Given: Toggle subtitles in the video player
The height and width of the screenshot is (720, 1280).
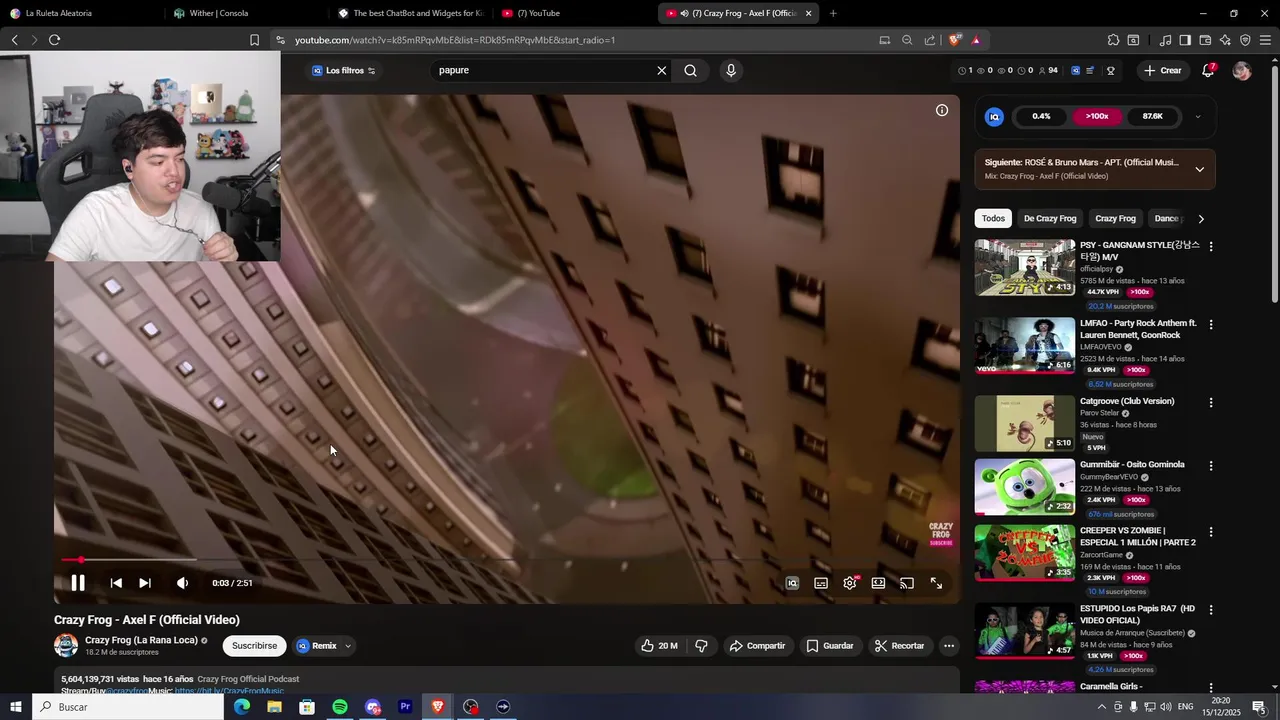Looking at the screenshot, I should coord(821,583).
